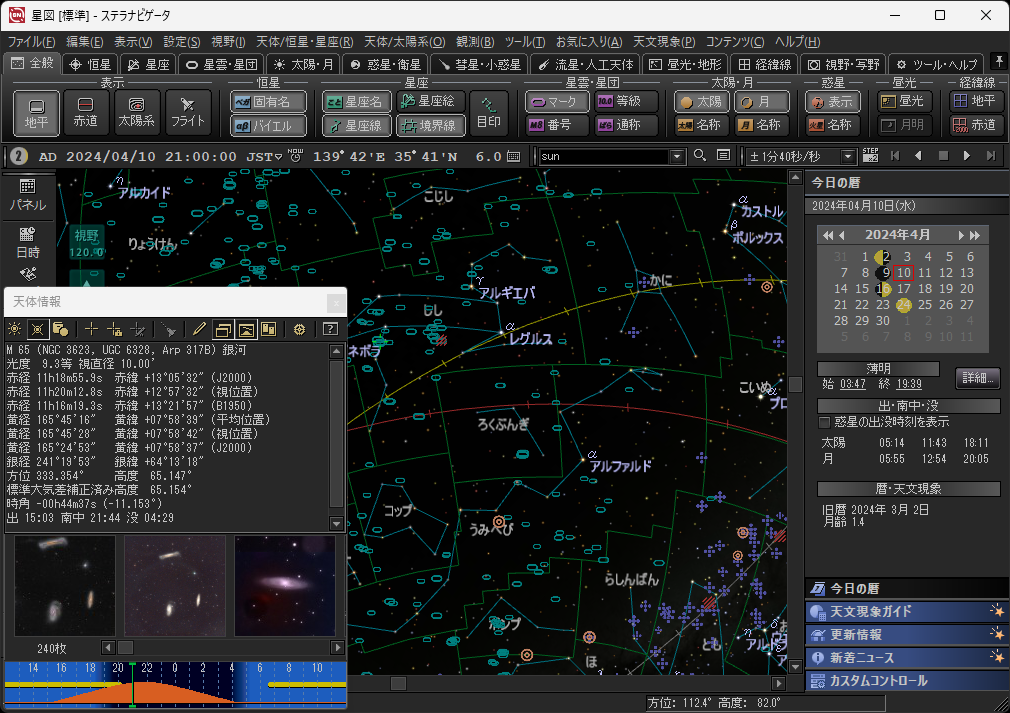Click the help question-mark icon in 天体情報
1010x713 pixels.
(329, 328)
